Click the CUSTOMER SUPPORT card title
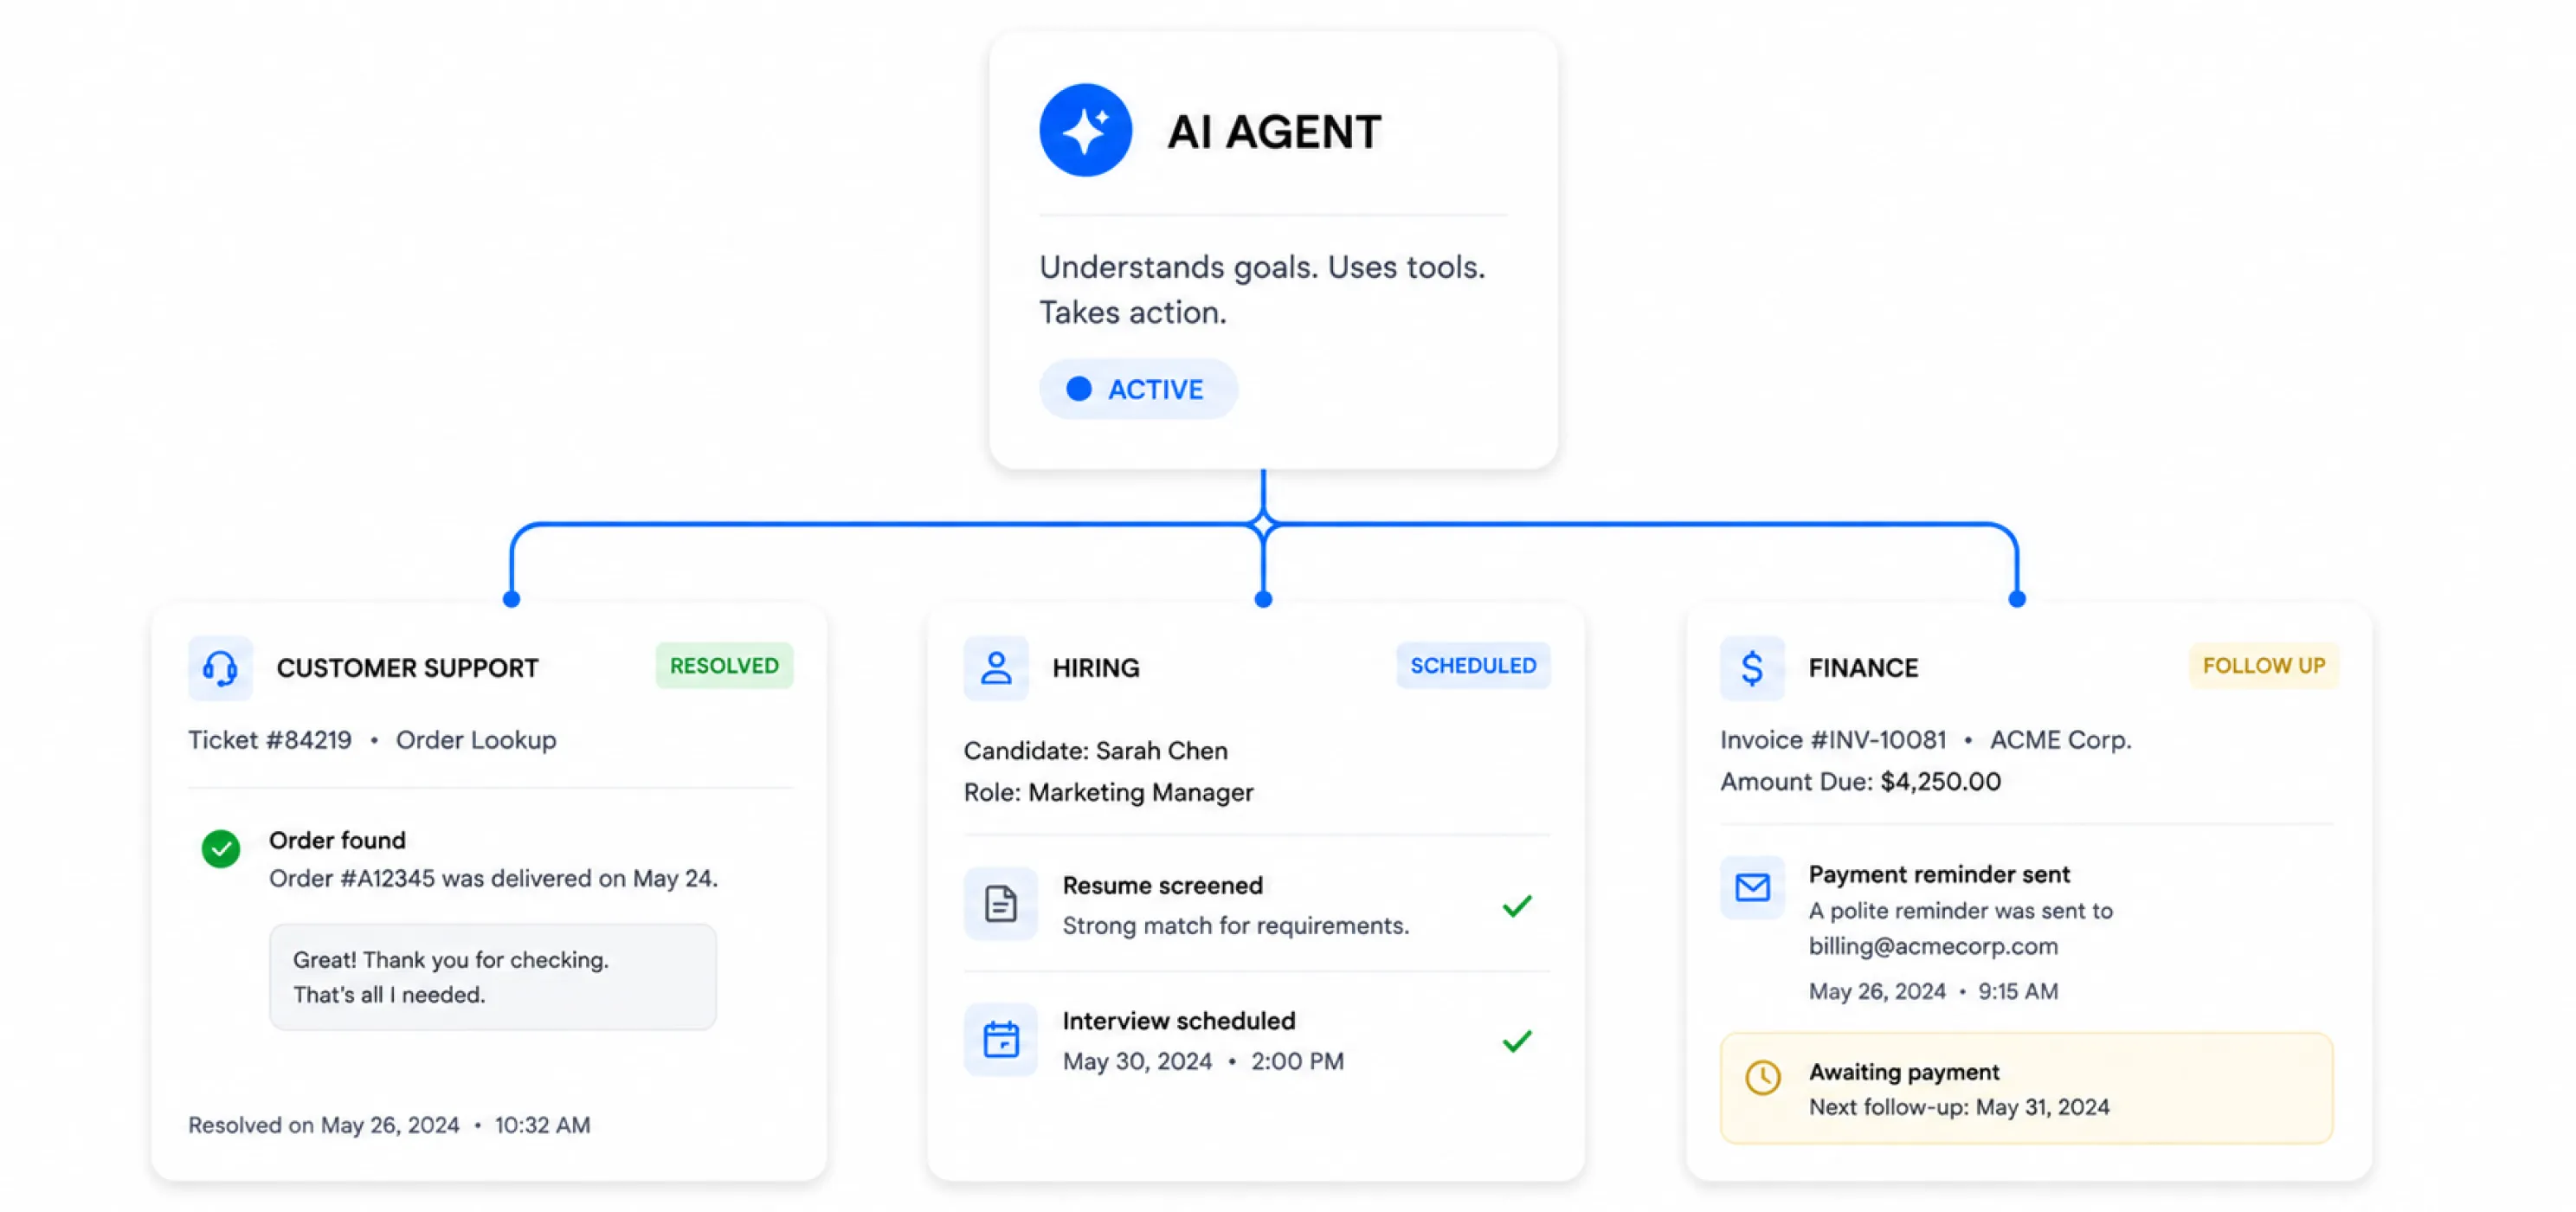 pyautogui.click(x=407, y=667)
